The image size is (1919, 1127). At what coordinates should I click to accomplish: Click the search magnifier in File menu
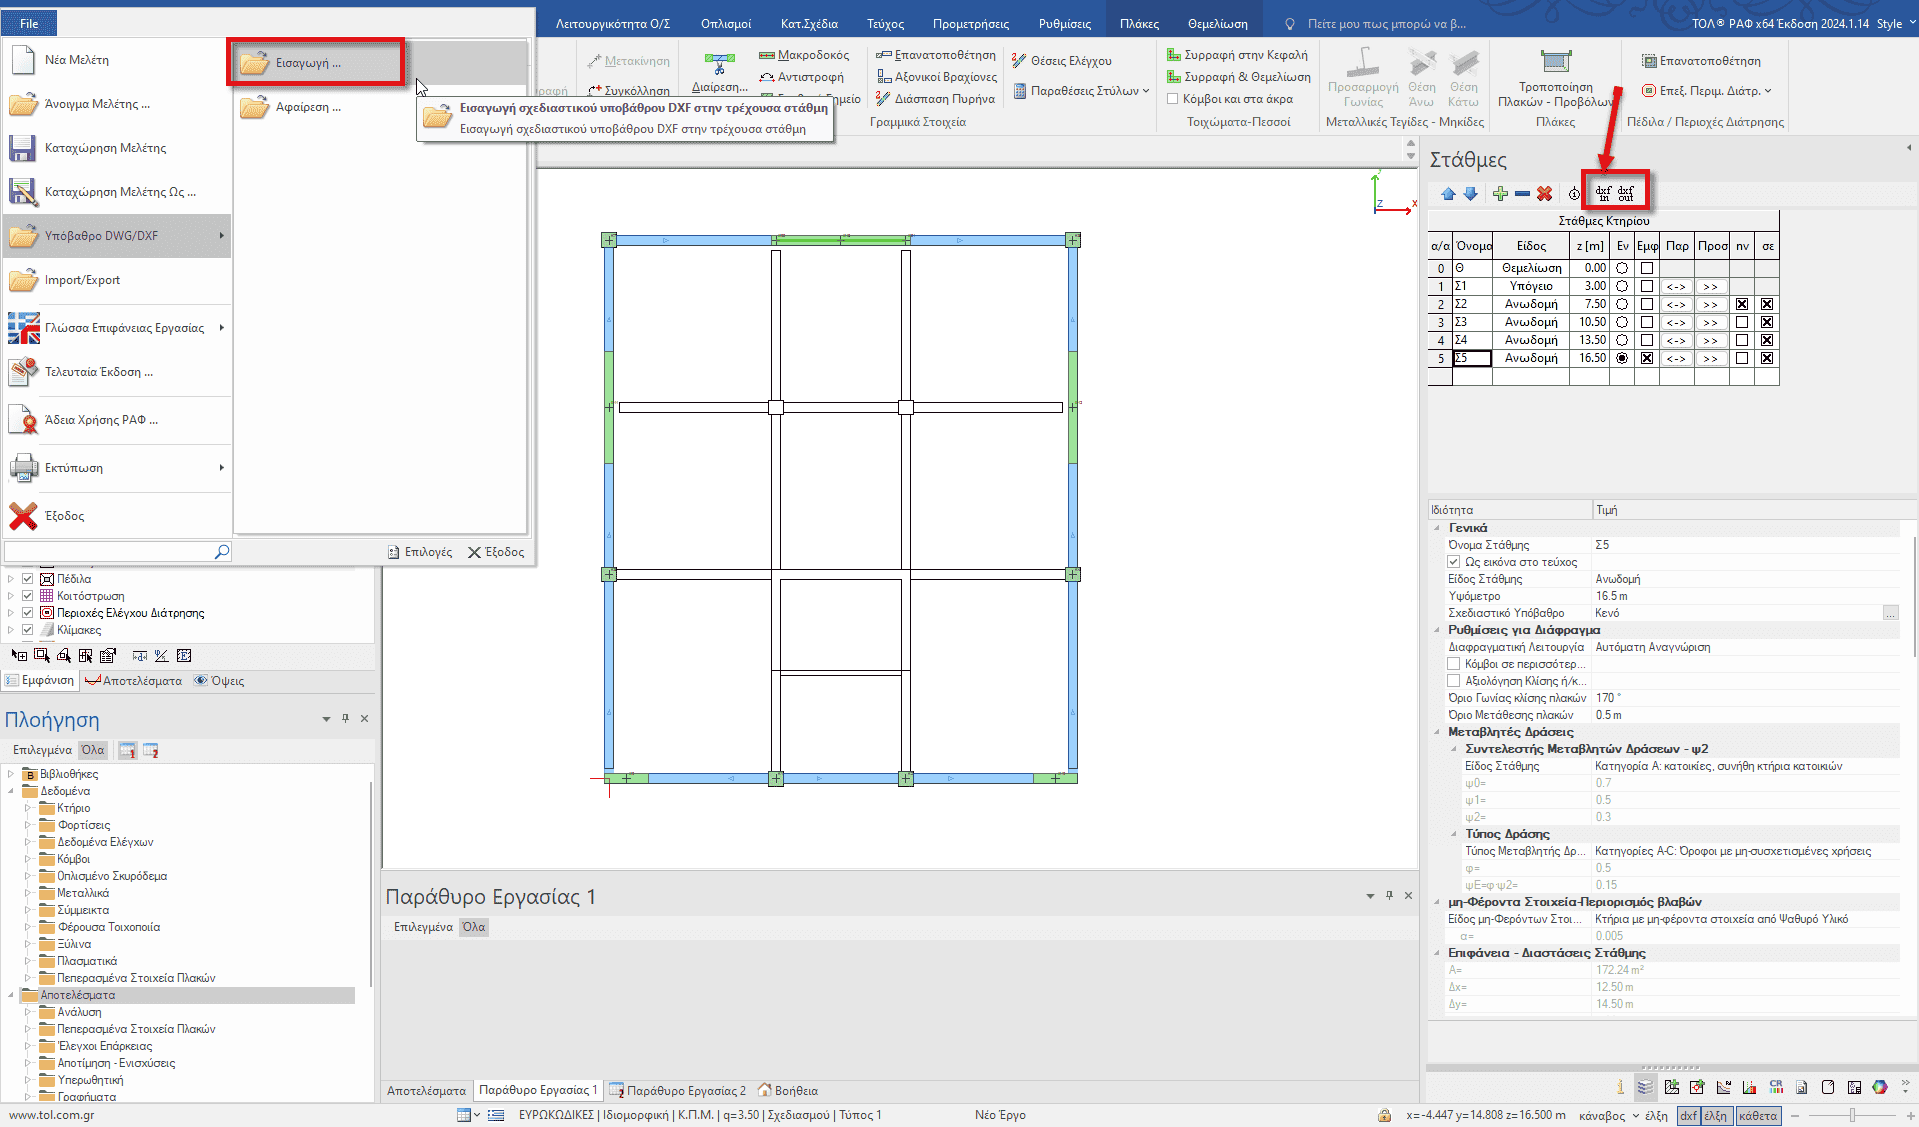222,552
